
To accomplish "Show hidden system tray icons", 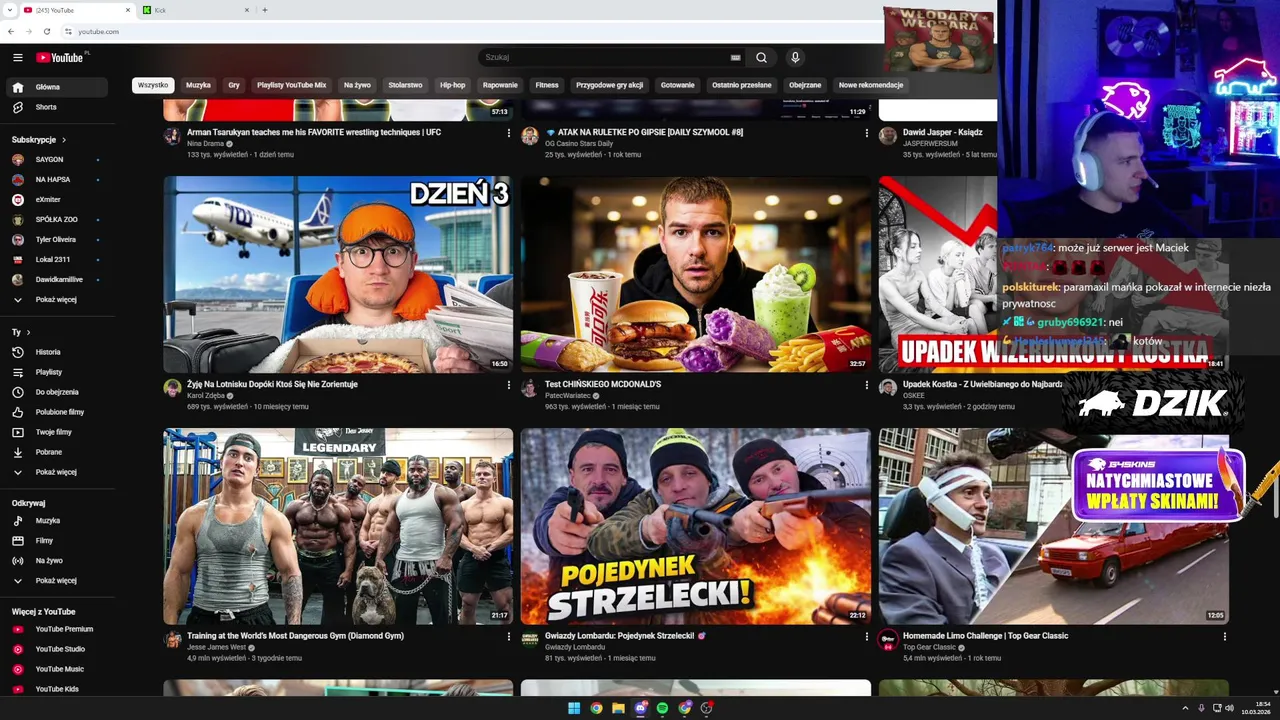I will pos(1186,708).
